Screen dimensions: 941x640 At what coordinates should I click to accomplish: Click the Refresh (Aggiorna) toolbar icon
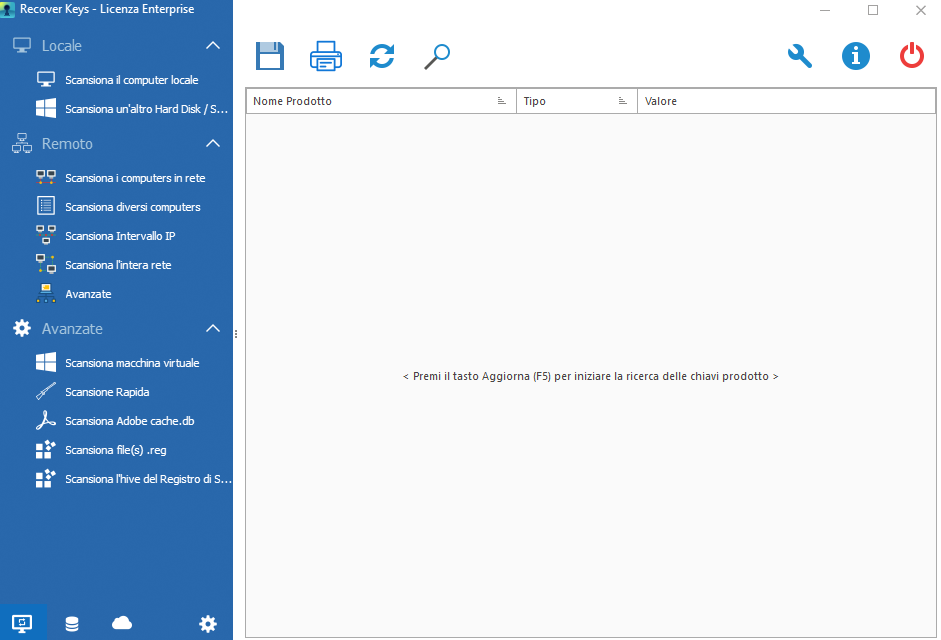(x=382, y=56)
